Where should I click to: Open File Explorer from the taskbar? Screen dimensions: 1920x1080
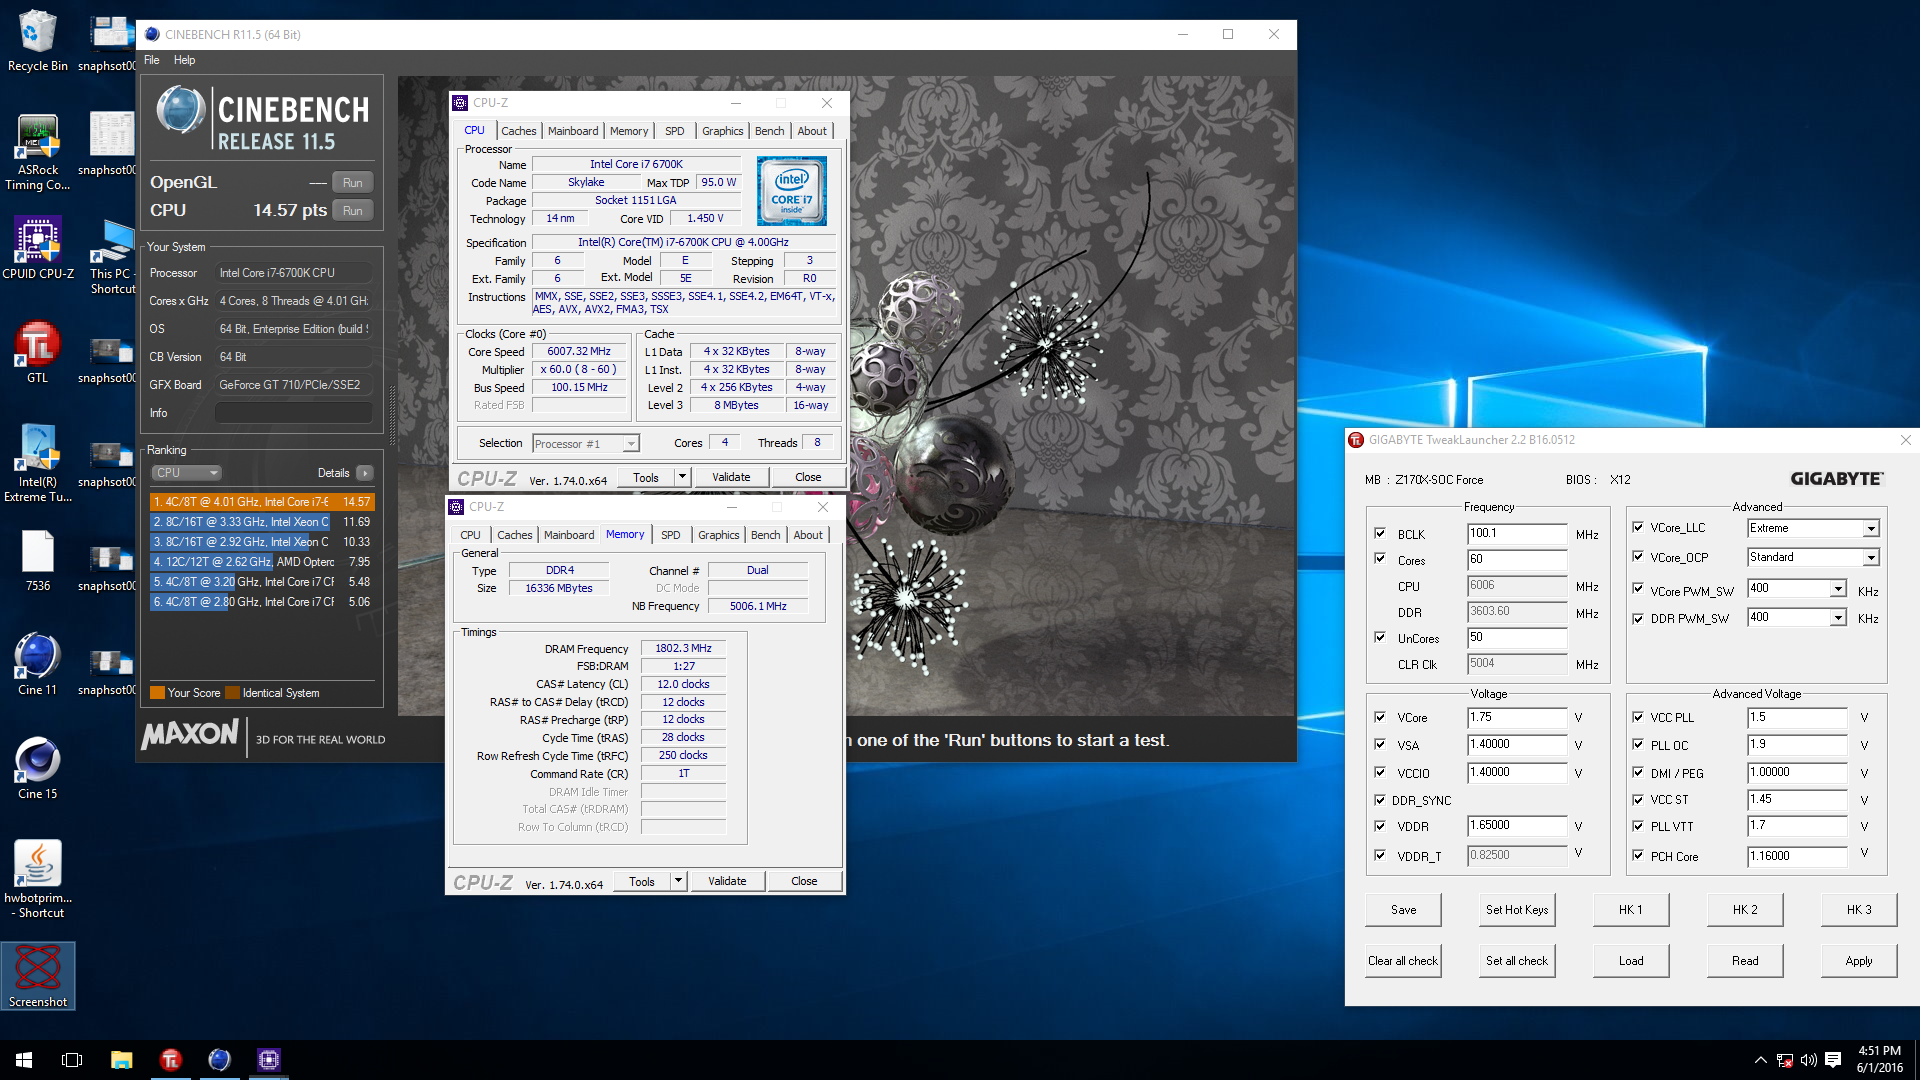pos(121,1060)
